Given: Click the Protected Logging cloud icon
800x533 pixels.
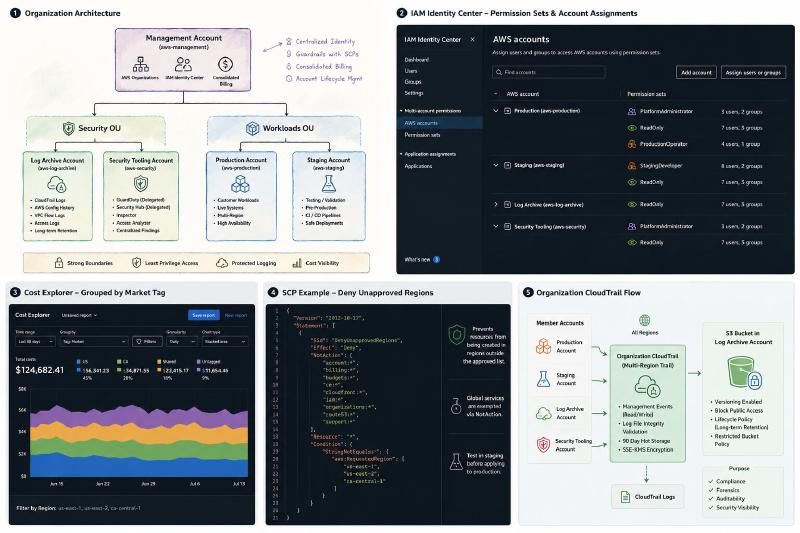Looking at the screenshot, I should click(222, 263).
